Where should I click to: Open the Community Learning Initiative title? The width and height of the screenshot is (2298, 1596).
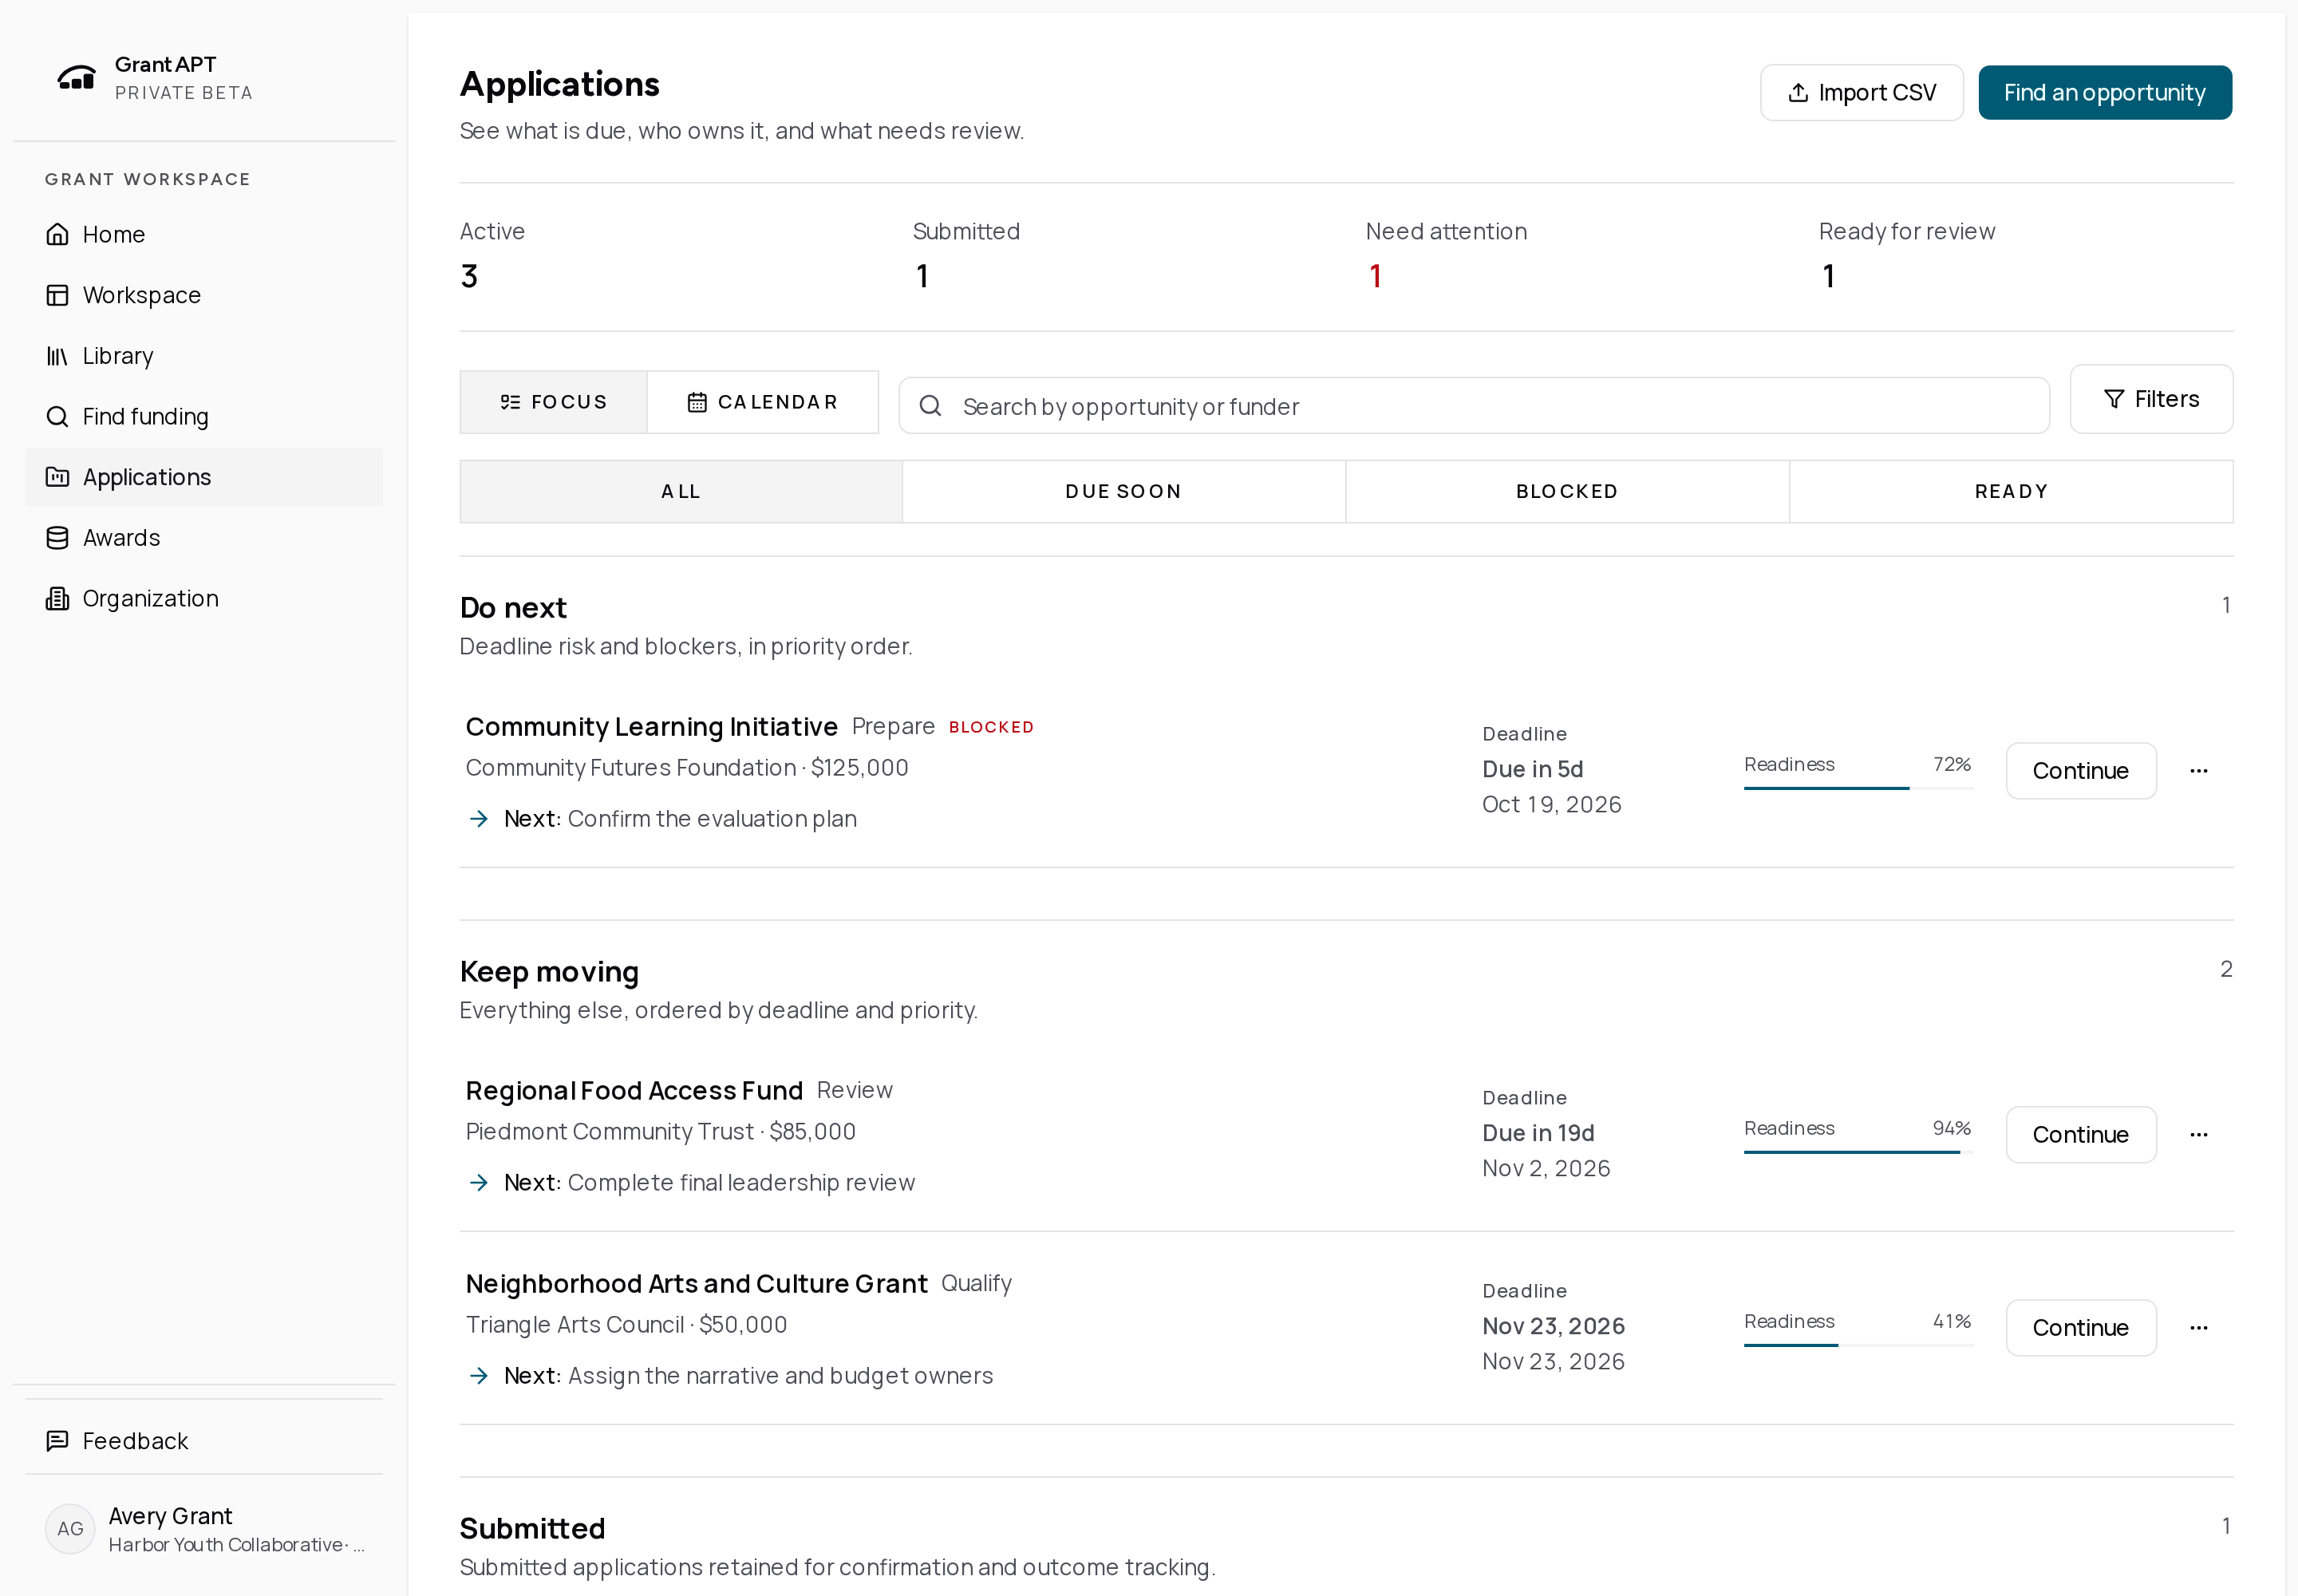(x=652, y=727)
